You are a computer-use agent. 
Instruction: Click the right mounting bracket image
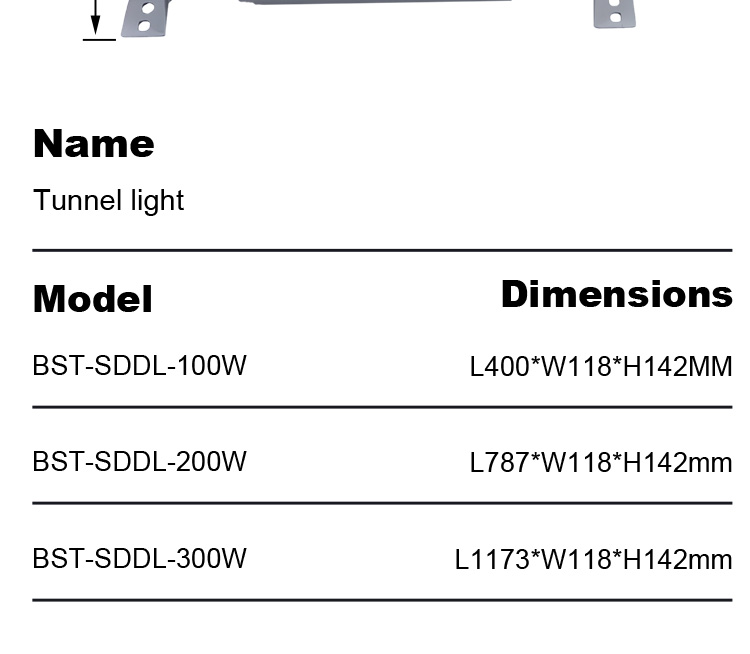pyautogui.click(x=615, y=14)
